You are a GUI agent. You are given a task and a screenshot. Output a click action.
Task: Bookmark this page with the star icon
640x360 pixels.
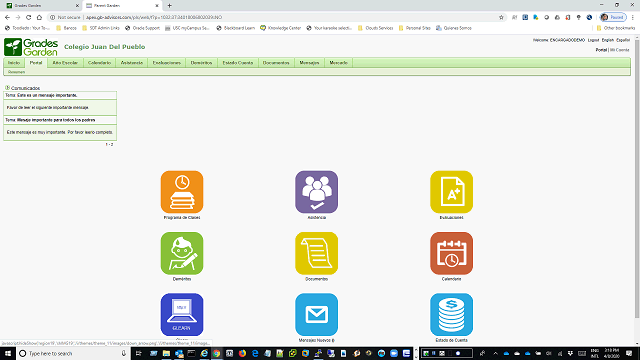click(x=501, y=17)
